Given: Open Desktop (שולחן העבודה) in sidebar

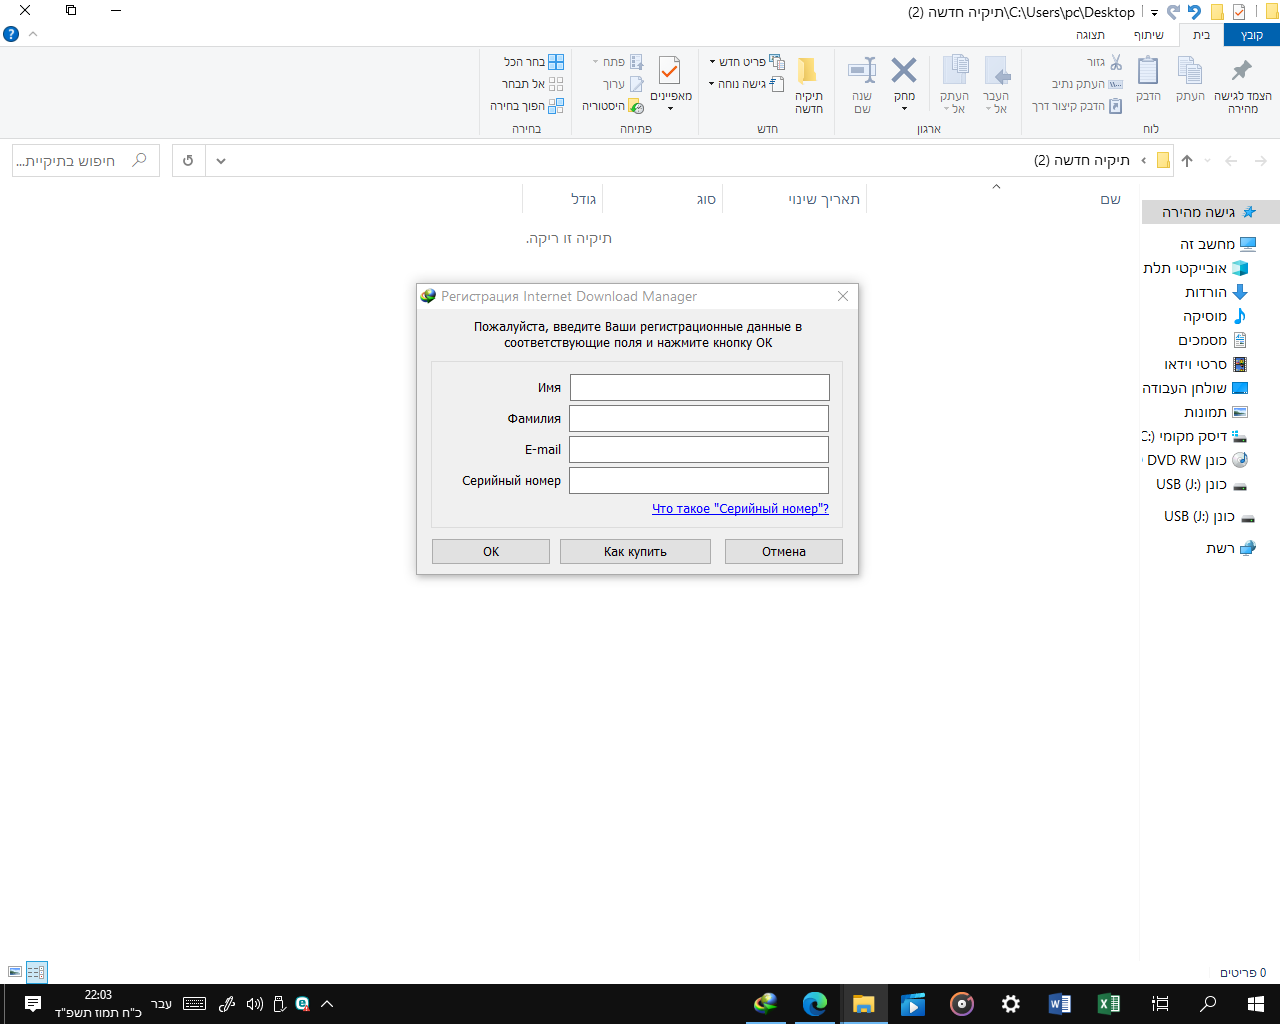Looking at the screenshot, I should tap(1195, 388).
